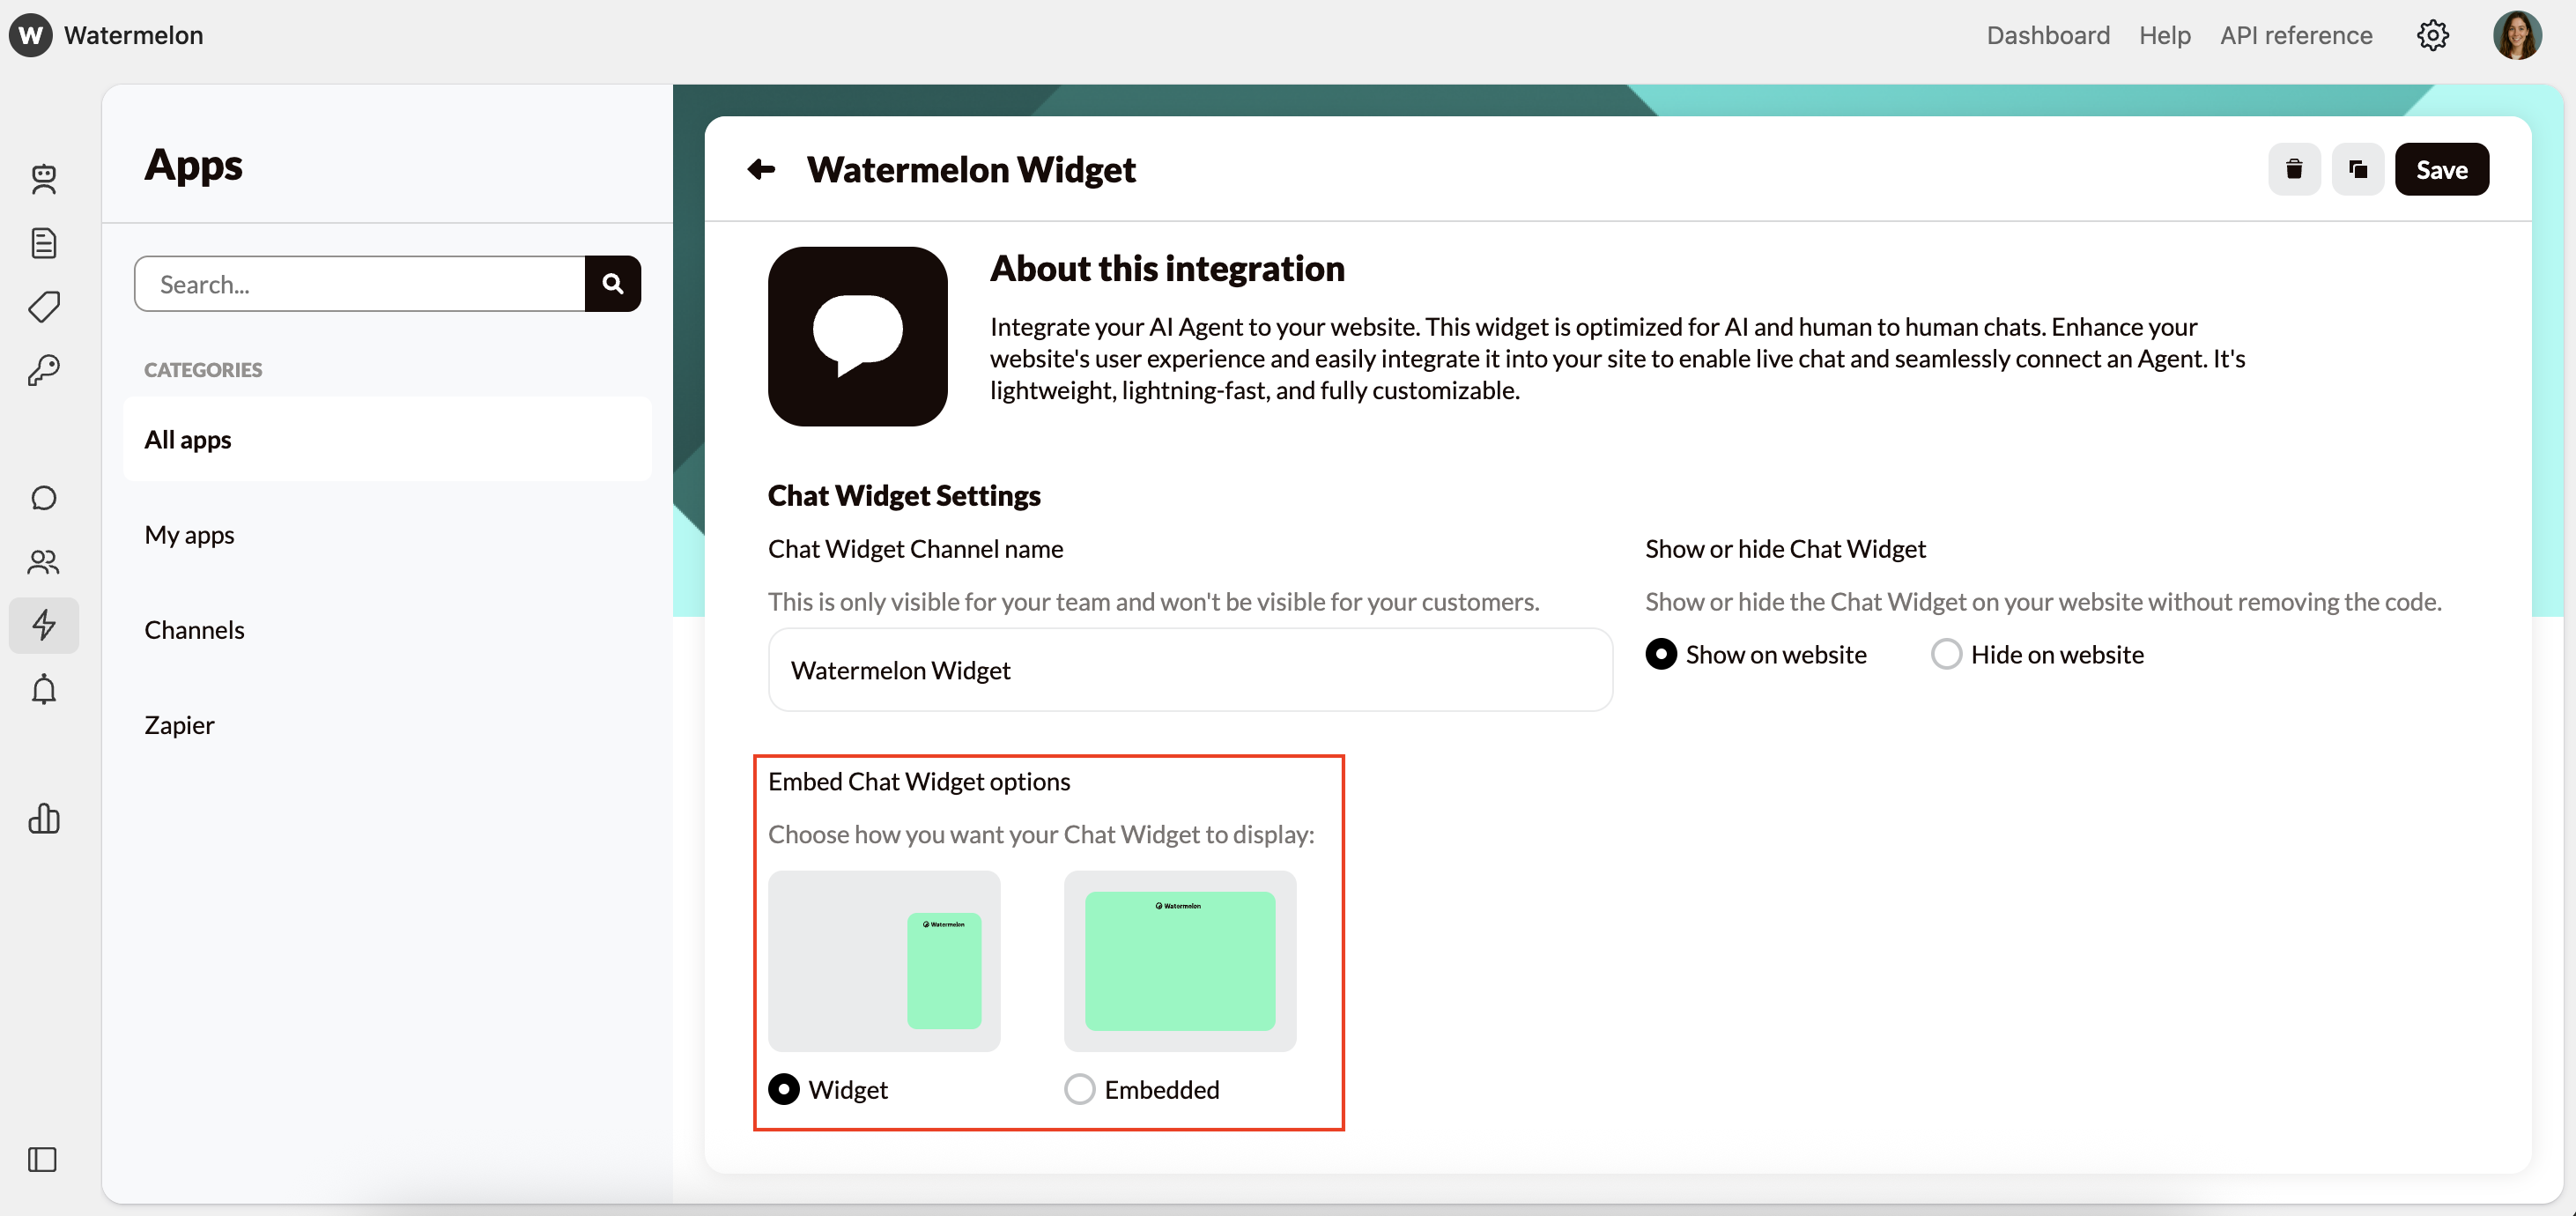Open the Channels category
The image size is (2576, 1216).
pyautogui.click(x=194, y=629)
